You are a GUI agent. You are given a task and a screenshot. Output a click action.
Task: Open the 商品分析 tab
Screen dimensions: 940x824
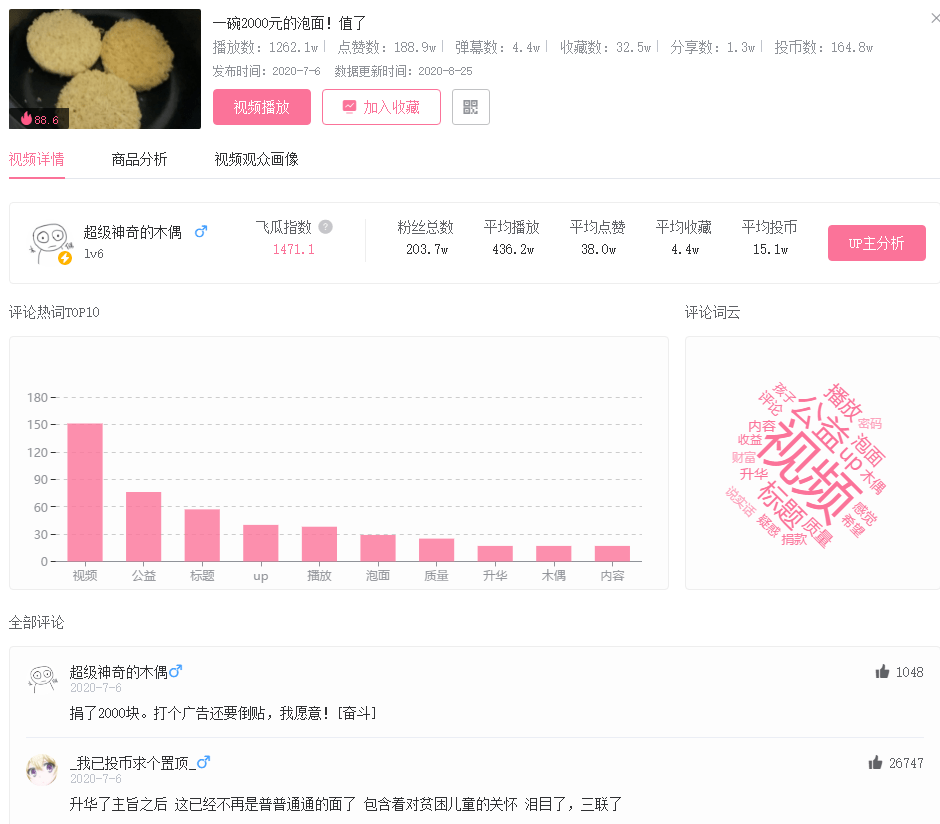click(139, 159)
